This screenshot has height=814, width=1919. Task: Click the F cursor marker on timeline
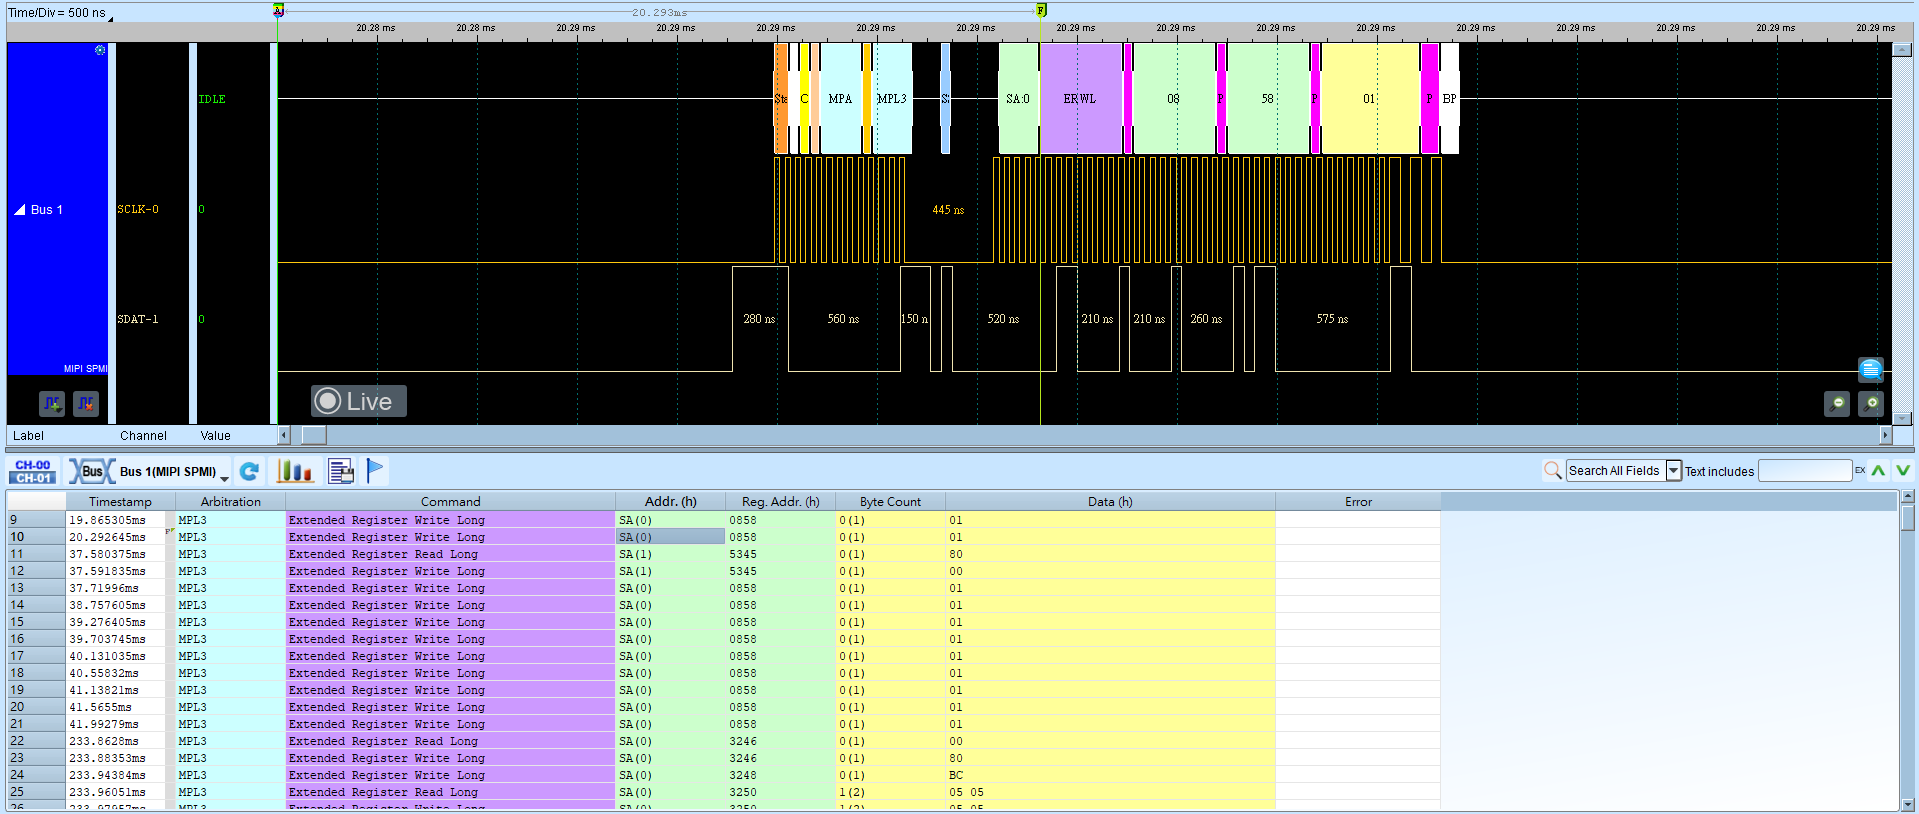[x=1041, y=10]
